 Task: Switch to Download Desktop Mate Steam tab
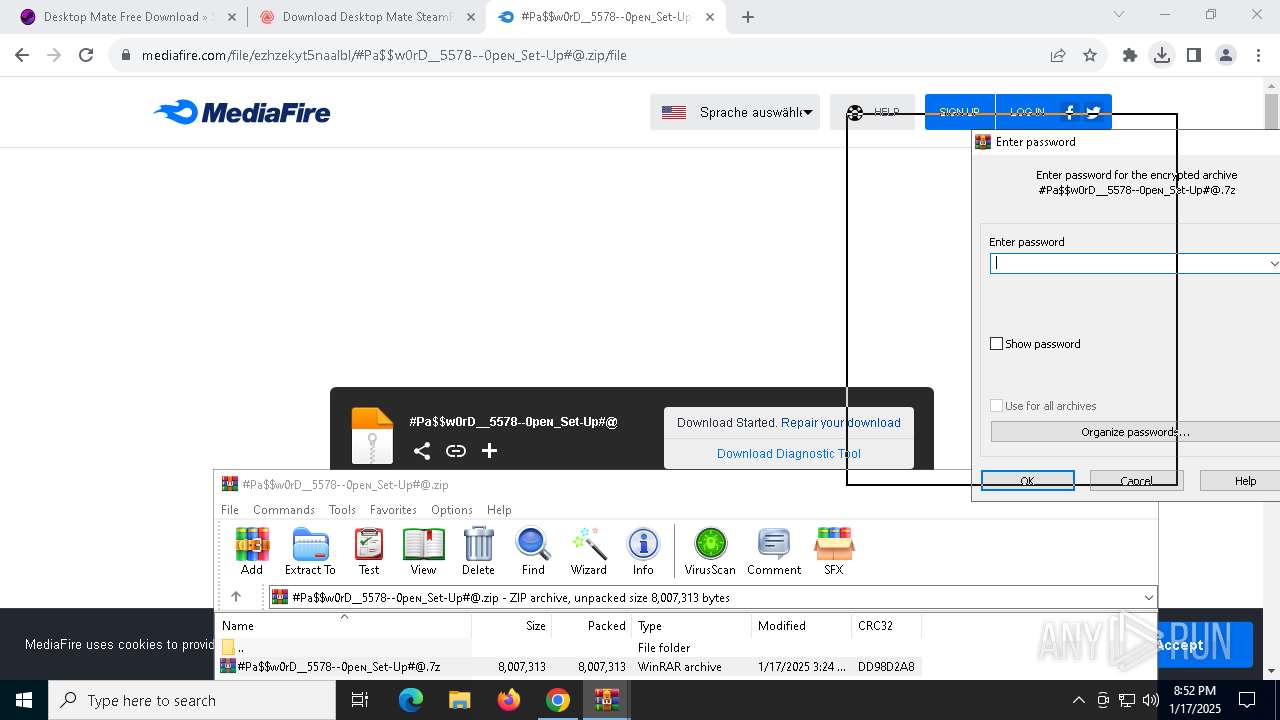[366, 17]
